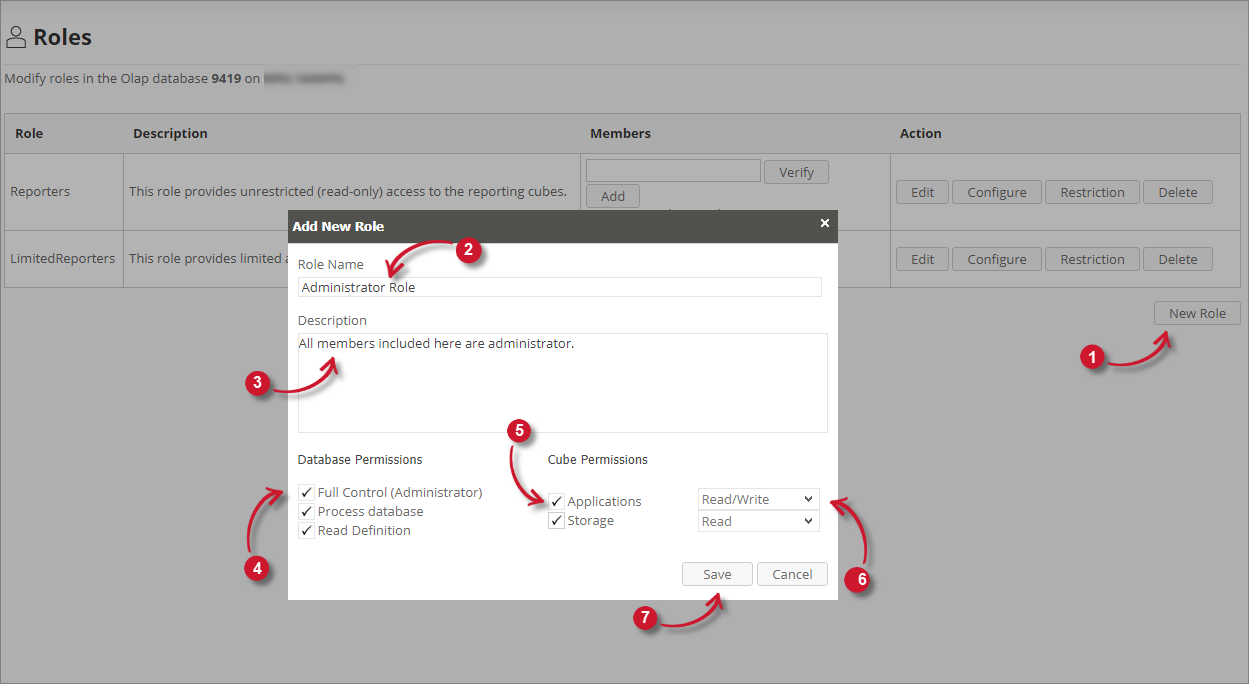Click the Roles user icon in header
This screenshot has width=1249, height=684.
(x=16, y=38)
